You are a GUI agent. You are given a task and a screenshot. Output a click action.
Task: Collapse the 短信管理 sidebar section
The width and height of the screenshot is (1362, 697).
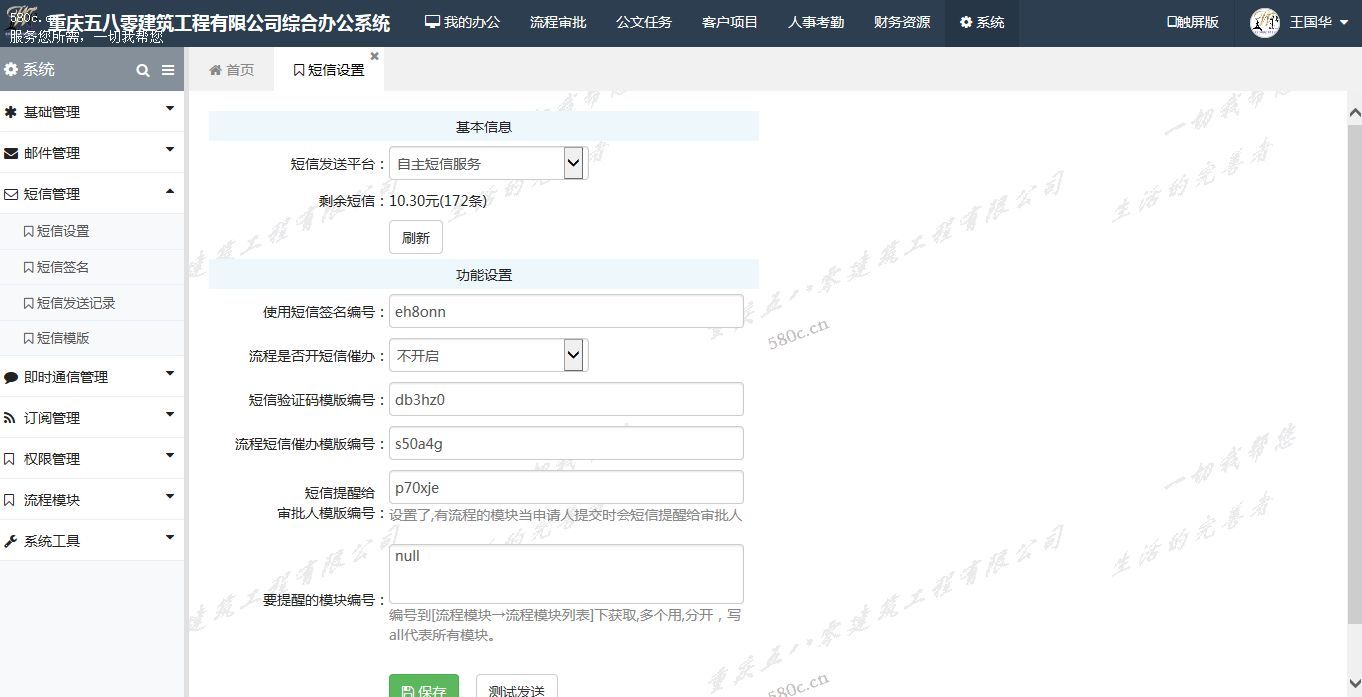(x=92, y=194)
